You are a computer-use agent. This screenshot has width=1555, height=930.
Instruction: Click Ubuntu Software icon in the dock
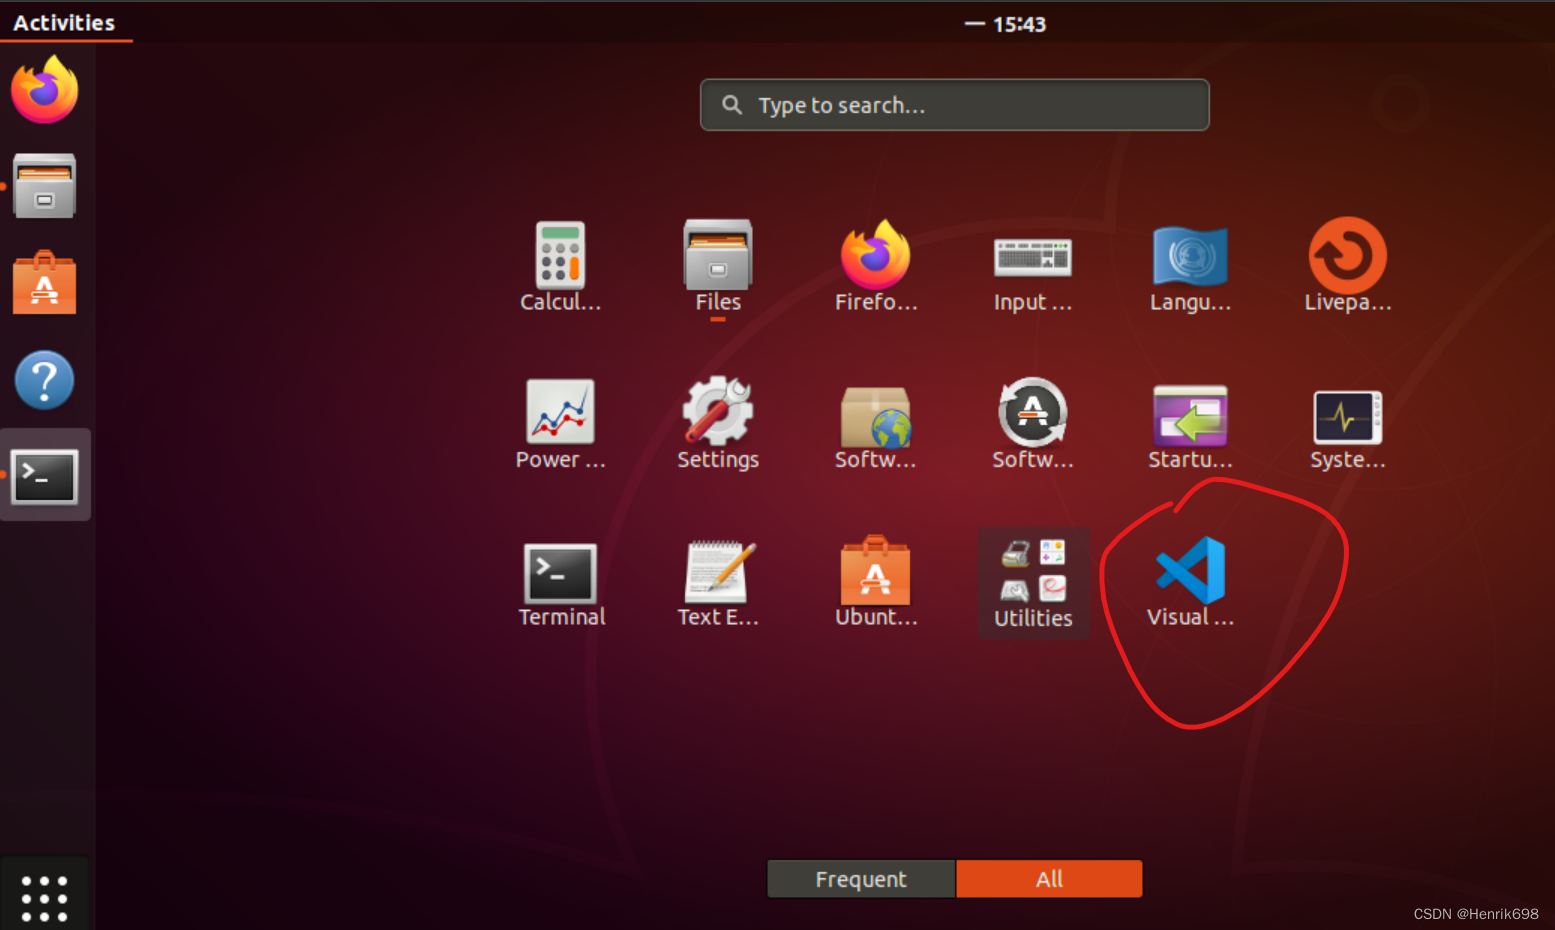point(44,282)
